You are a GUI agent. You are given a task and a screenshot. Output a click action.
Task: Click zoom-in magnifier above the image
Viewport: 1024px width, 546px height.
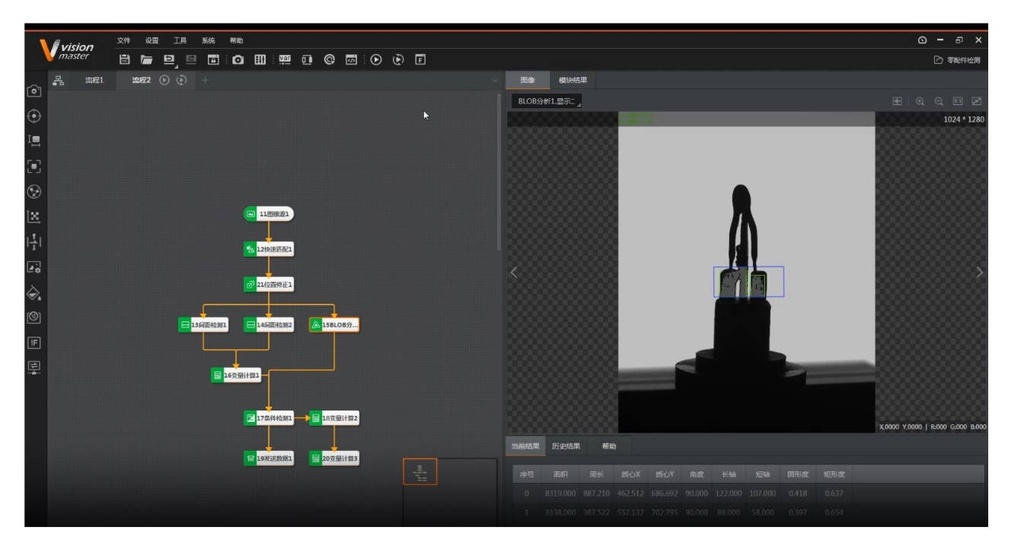[x=920, y=101]
